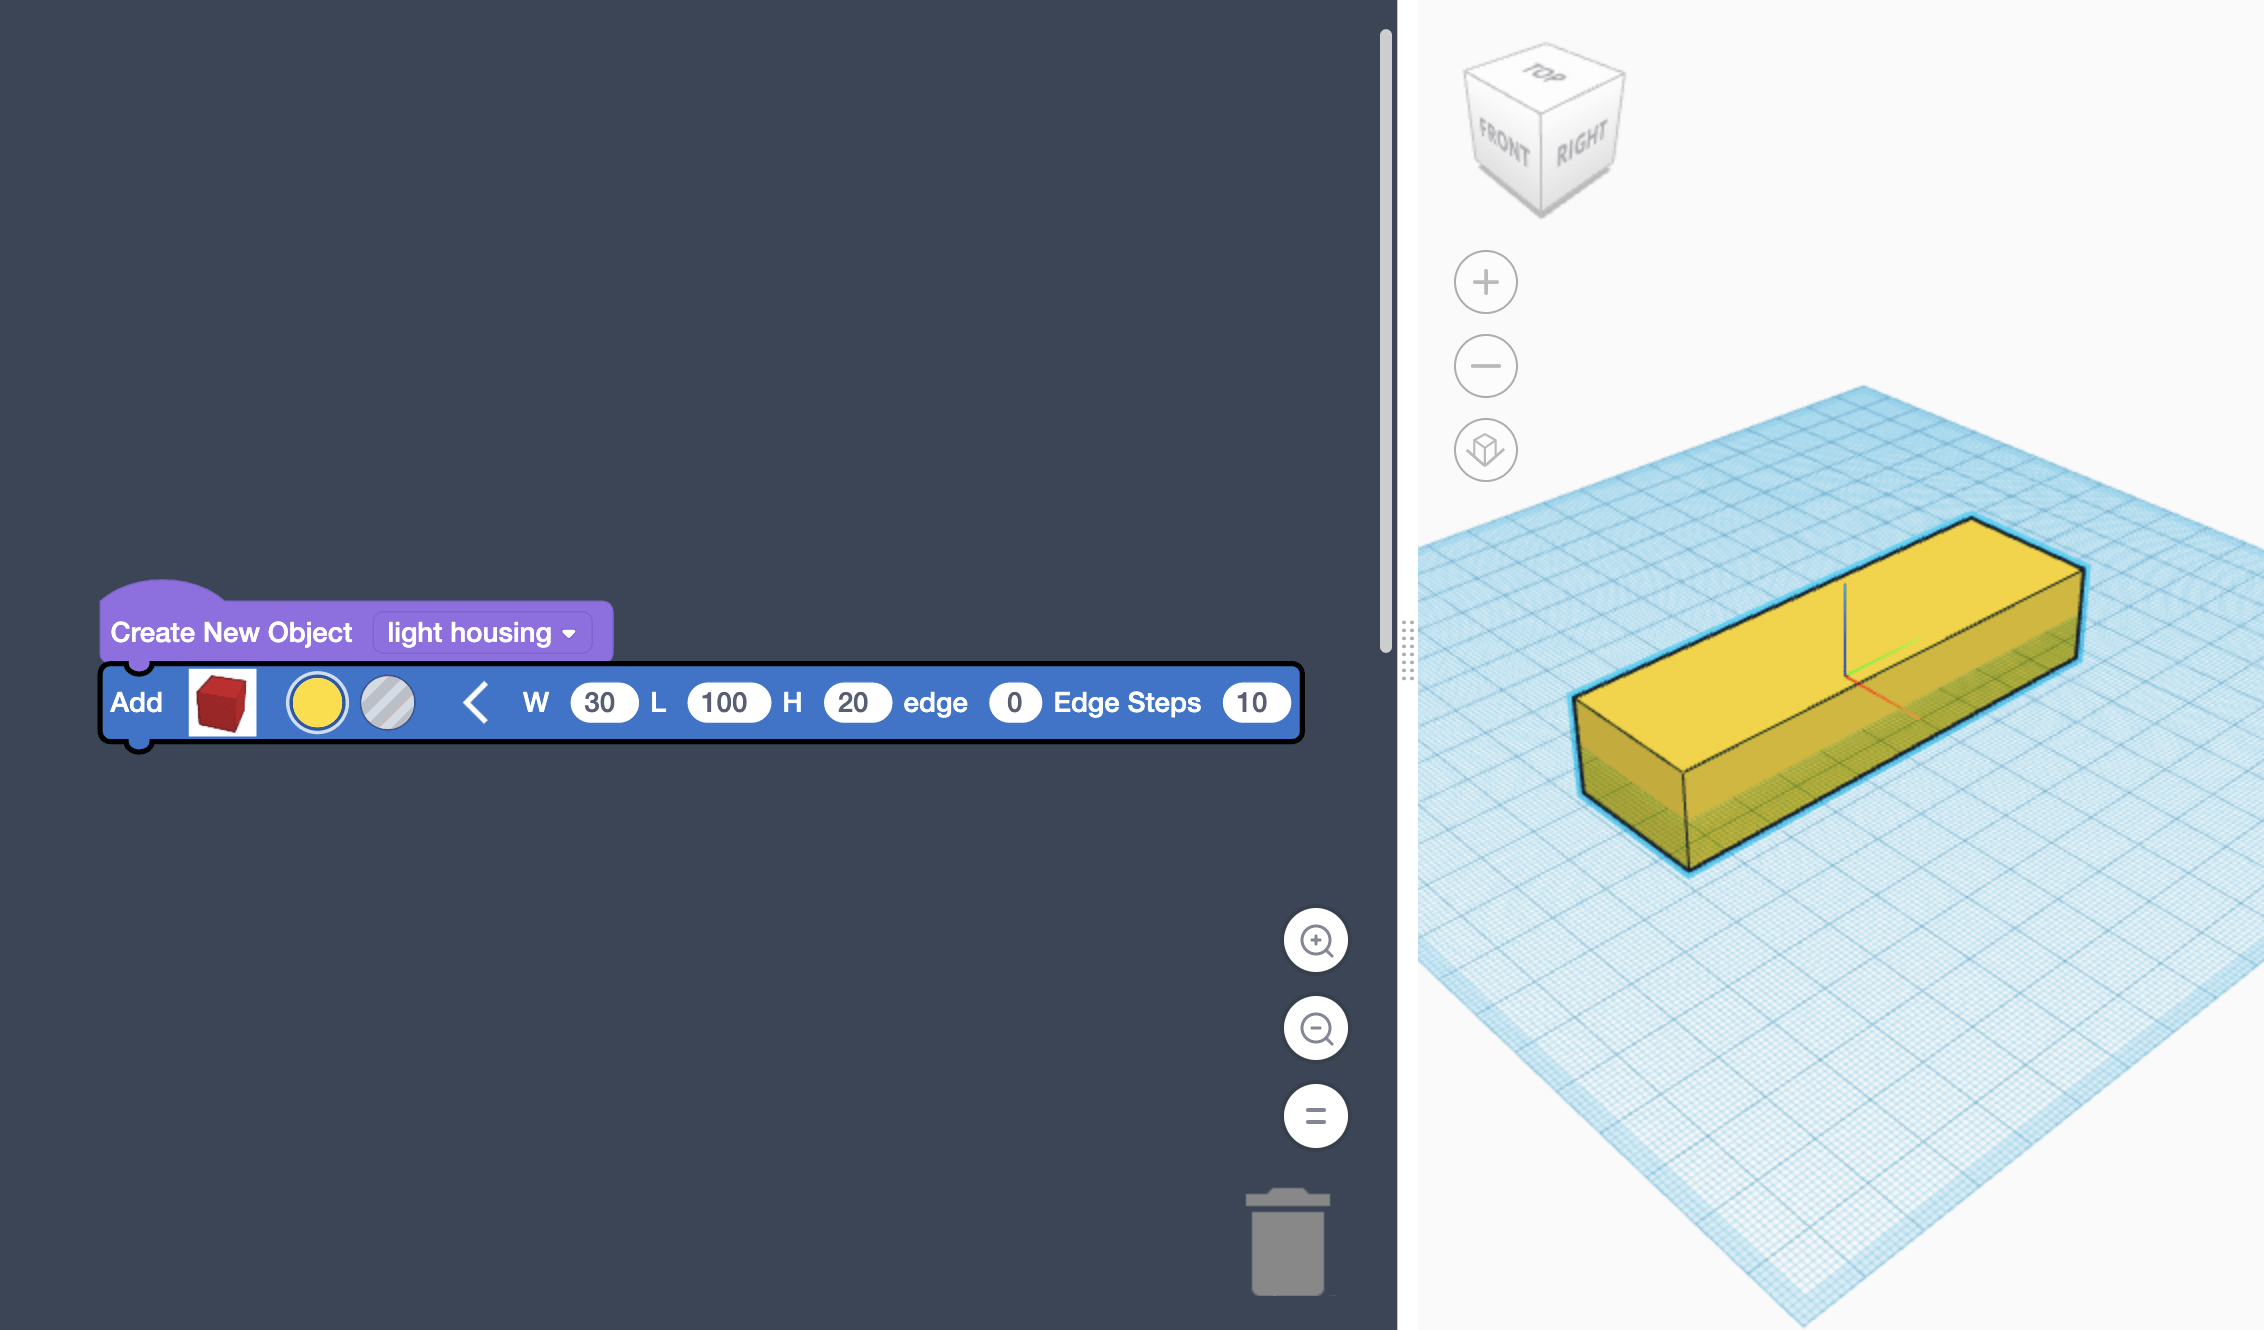Set the object as a hole
Viewport: 2264px width, 1330px height.
[x=387, y=702]
